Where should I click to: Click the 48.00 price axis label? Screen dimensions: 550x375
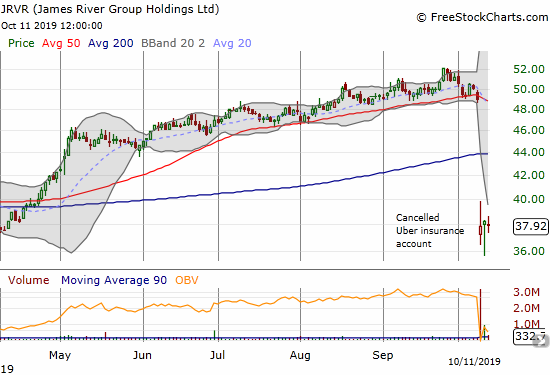tap(529, 109)
